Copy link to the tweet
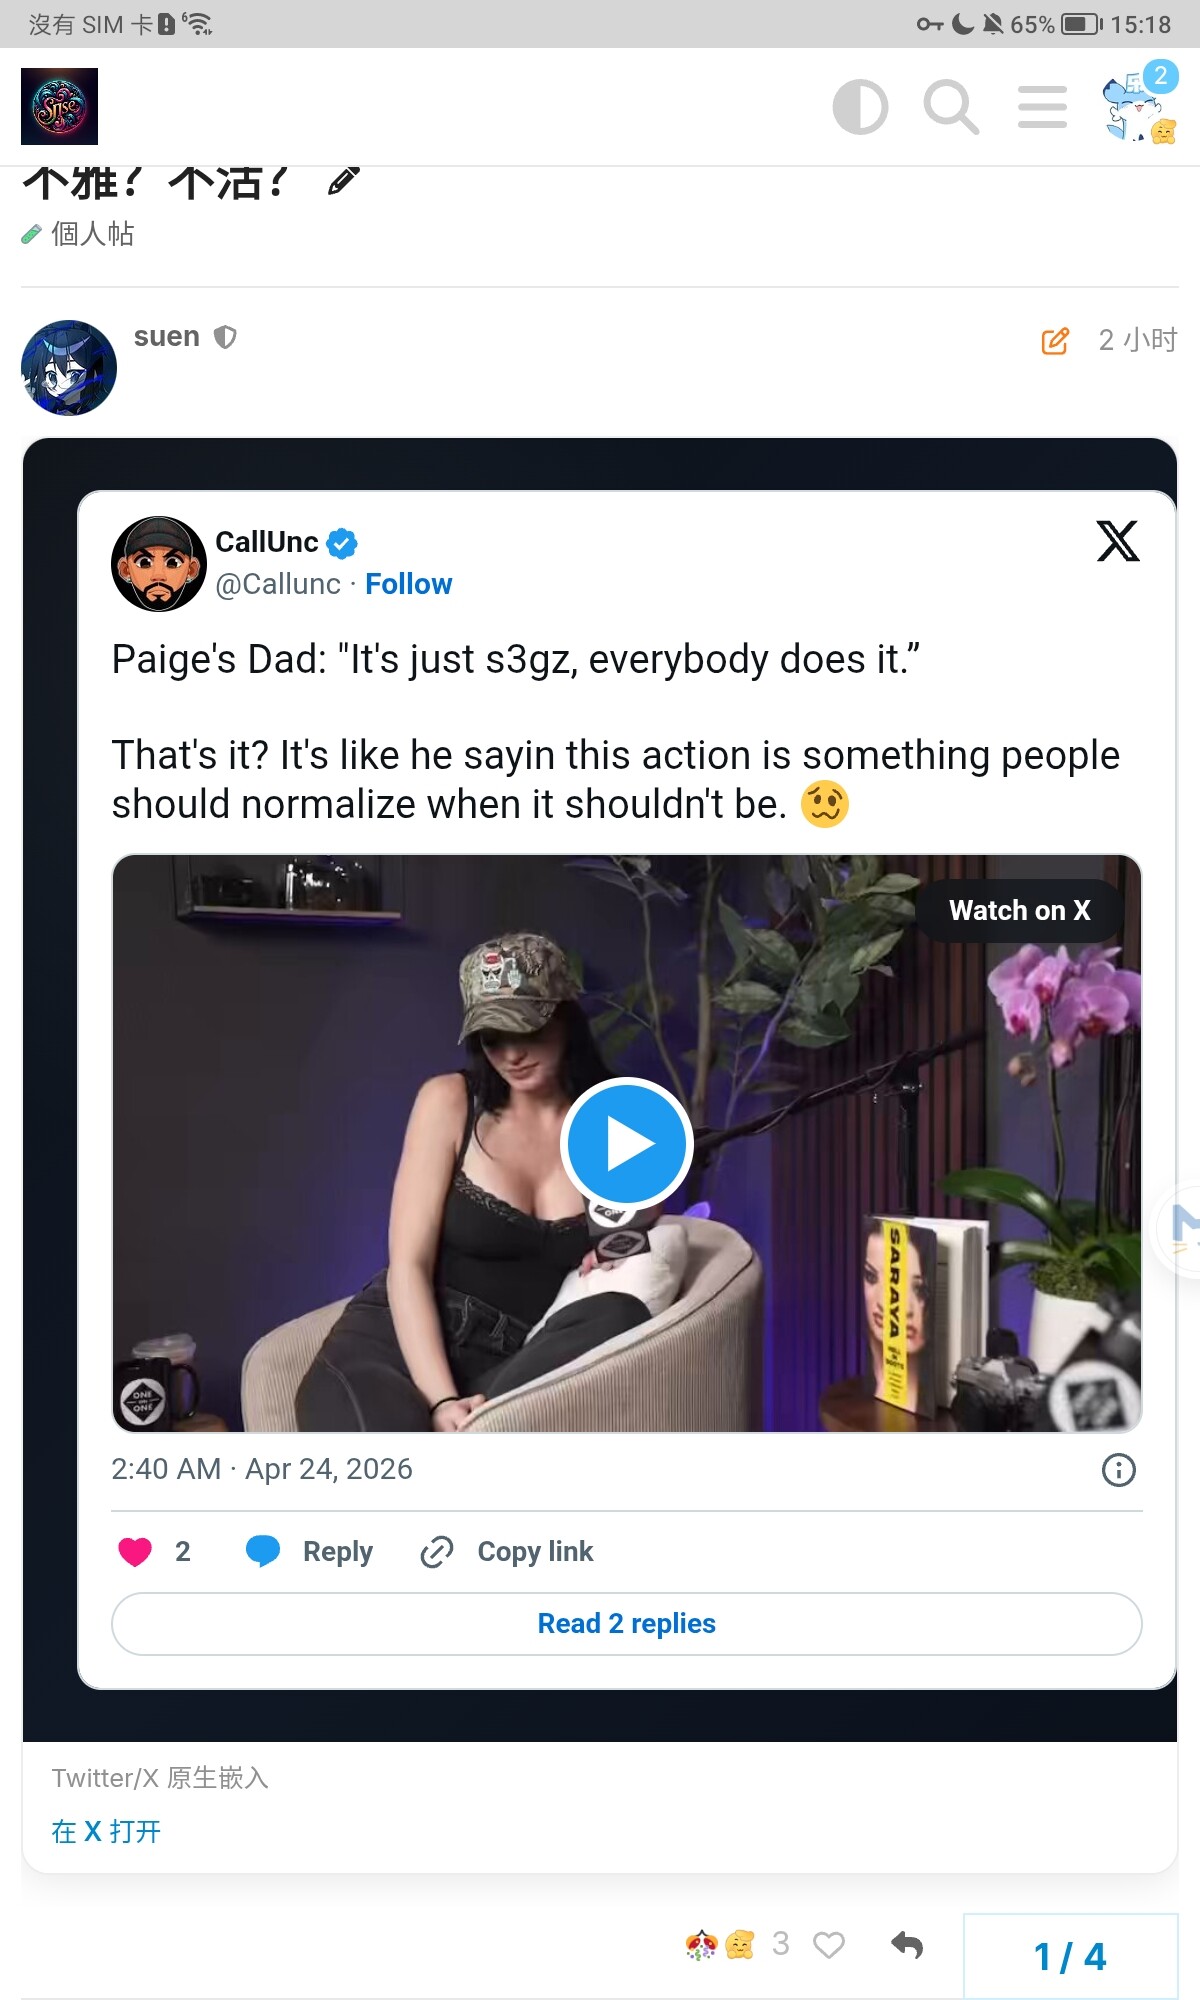Screen dimensions: 1200x2000 tap(508, 1551)
